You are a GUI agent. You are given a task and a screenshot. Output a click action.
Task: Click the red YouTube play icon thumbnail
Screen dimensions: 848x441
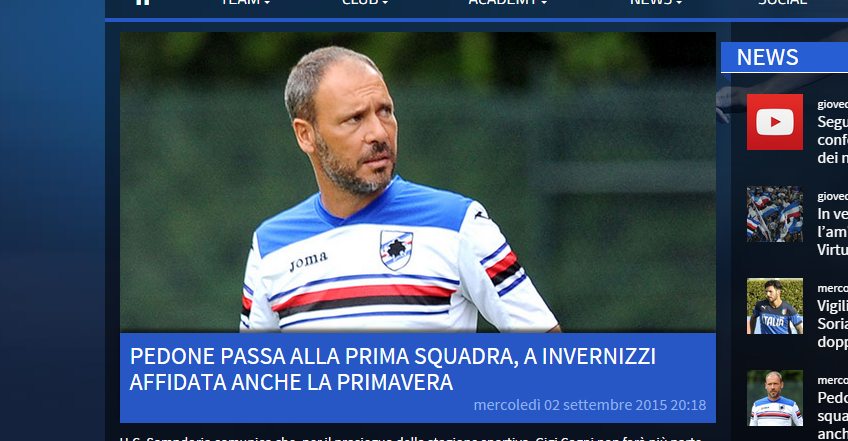pos(775,122)
